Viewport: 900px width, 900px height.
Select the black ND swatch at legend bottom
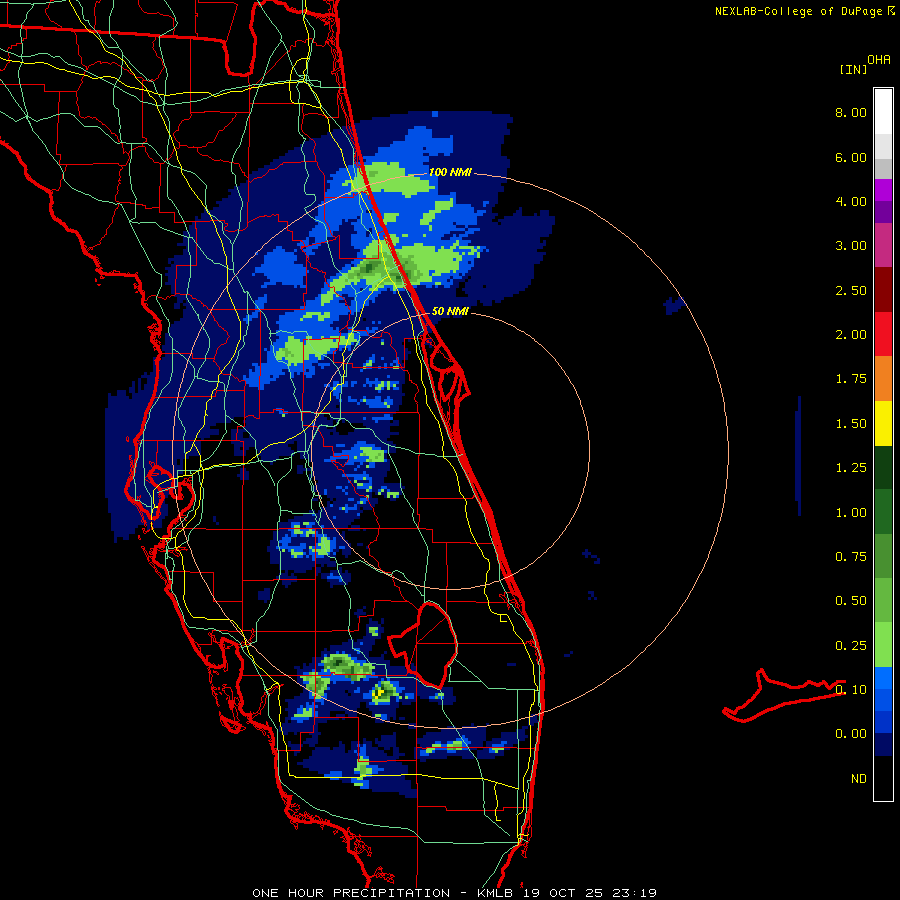(883, 778)
